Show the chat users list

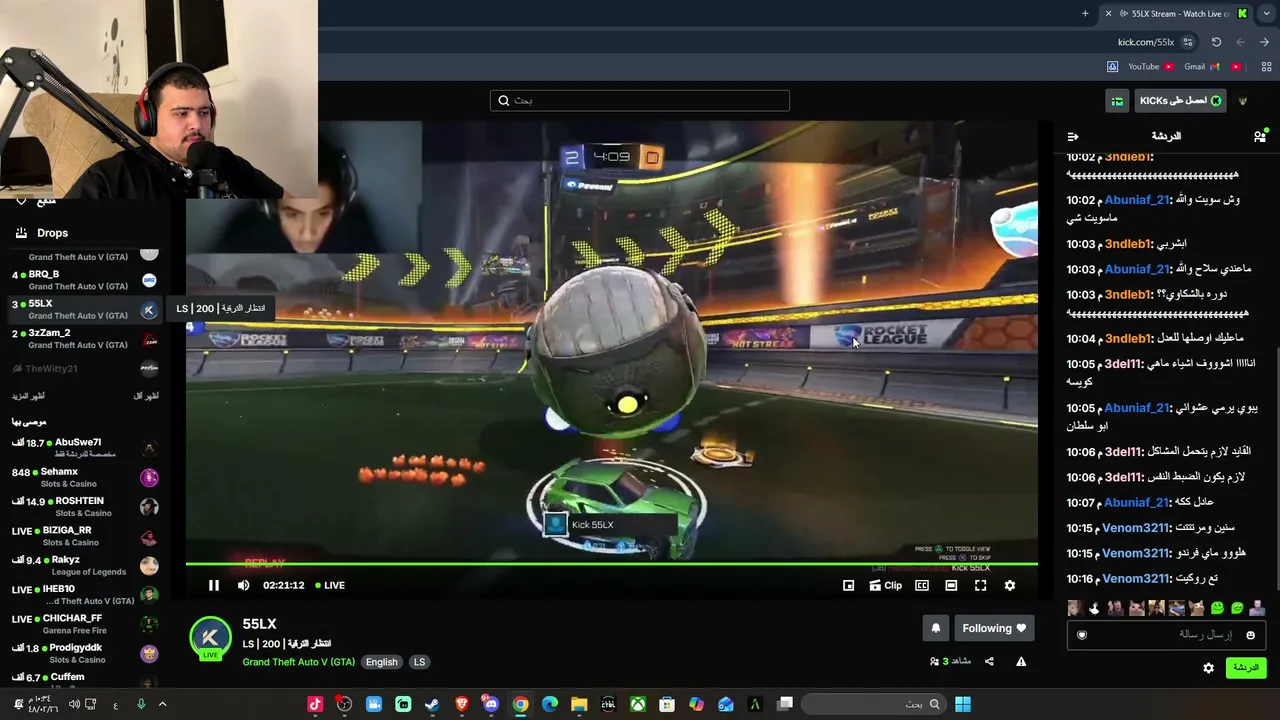(1260, 135)
